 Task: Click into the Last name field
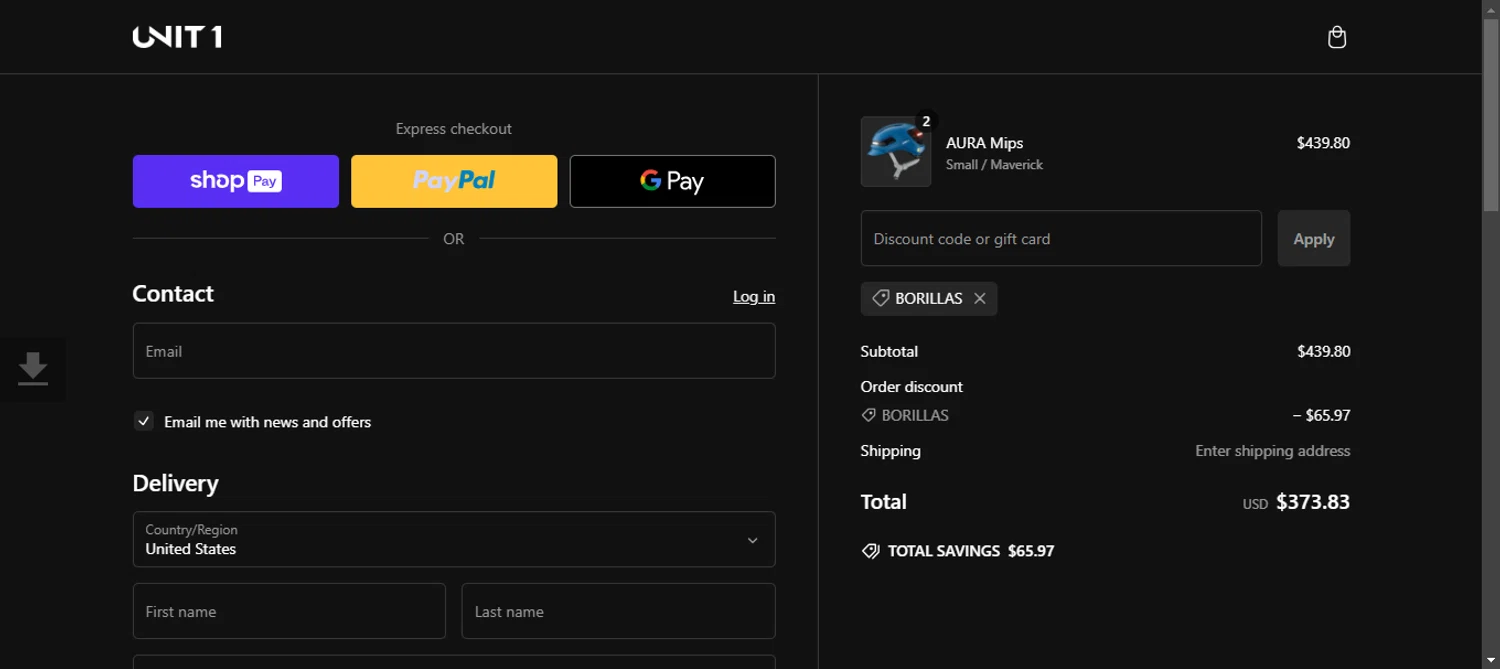618,611
